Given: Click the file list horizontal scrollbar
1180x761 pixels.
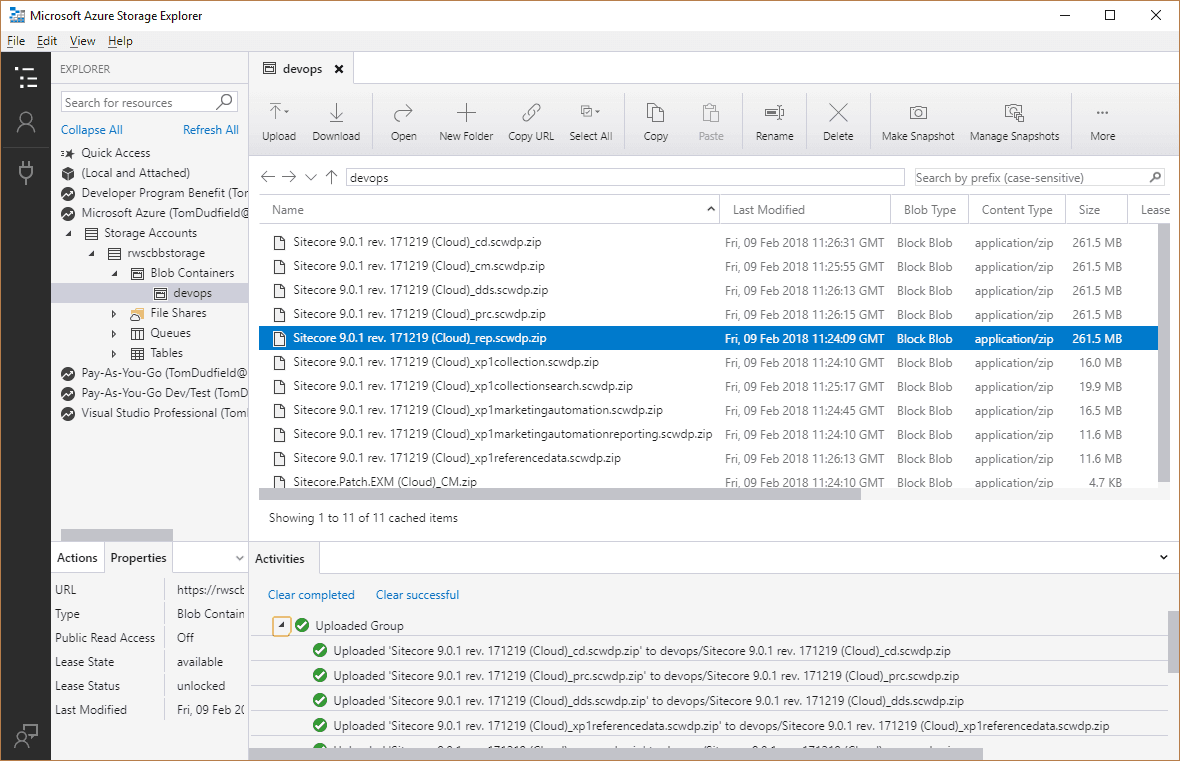Looking at the screenshot, I should tap(559, 495).
